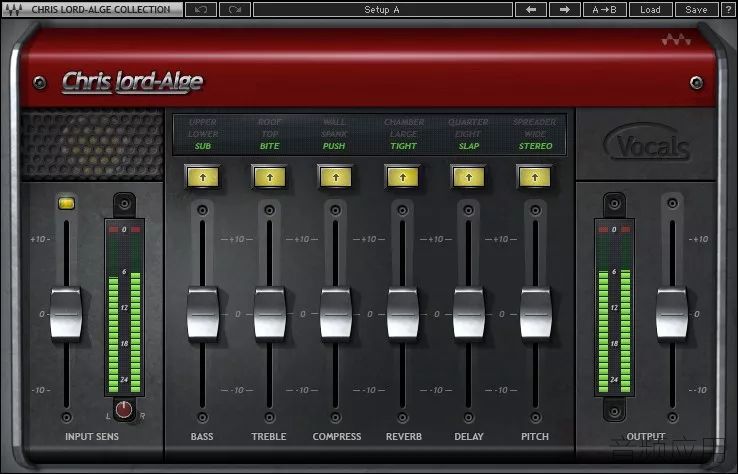Click the yellow input sens indicator light
This screenshot has height=474, width=738.
click(66, 203)
